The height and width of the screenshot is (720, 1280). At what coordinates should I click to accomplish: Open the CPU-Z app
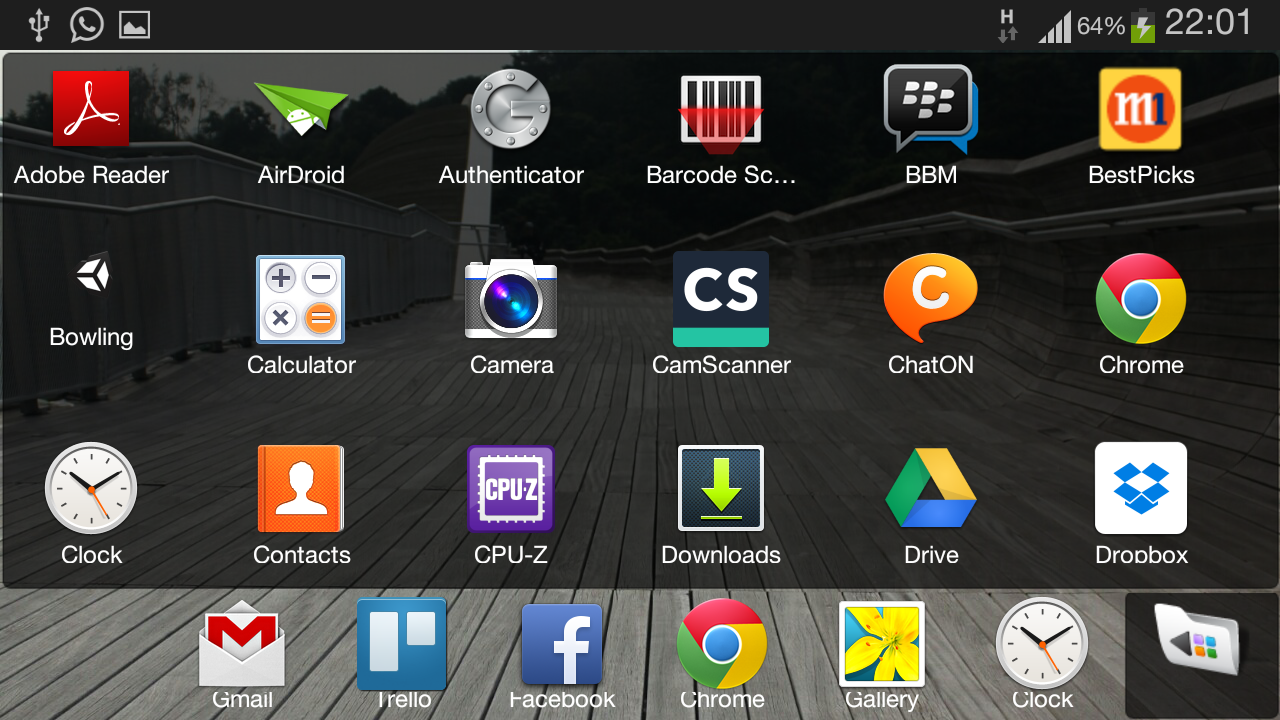pos(511,489)
